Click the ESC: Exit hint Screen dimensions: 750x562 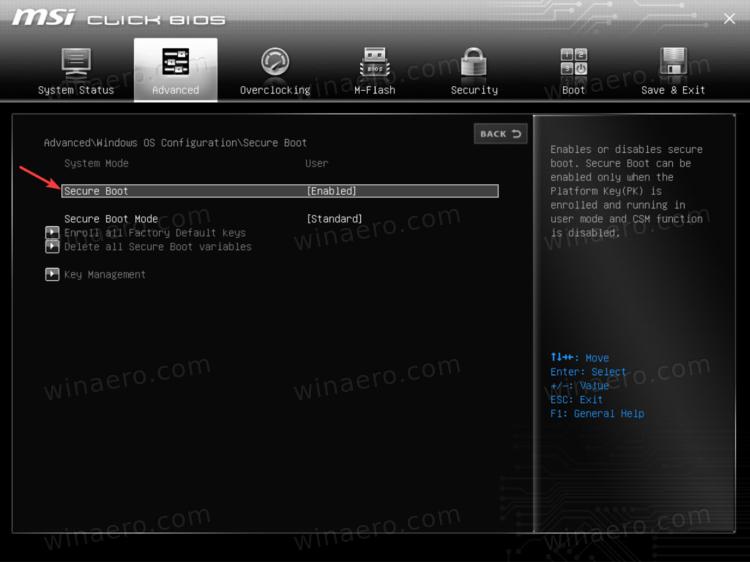click(x=576, y=399)
